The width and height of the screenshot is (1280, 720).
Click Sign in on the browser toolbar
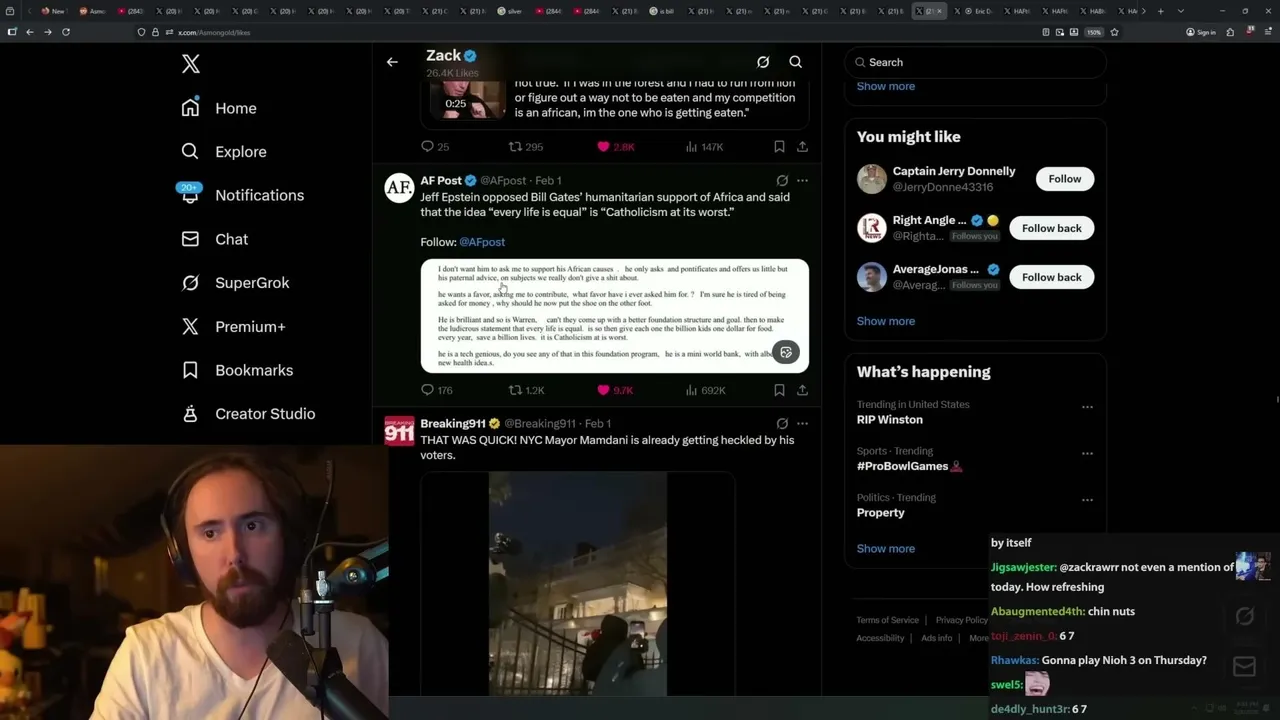pos(1201,32)
